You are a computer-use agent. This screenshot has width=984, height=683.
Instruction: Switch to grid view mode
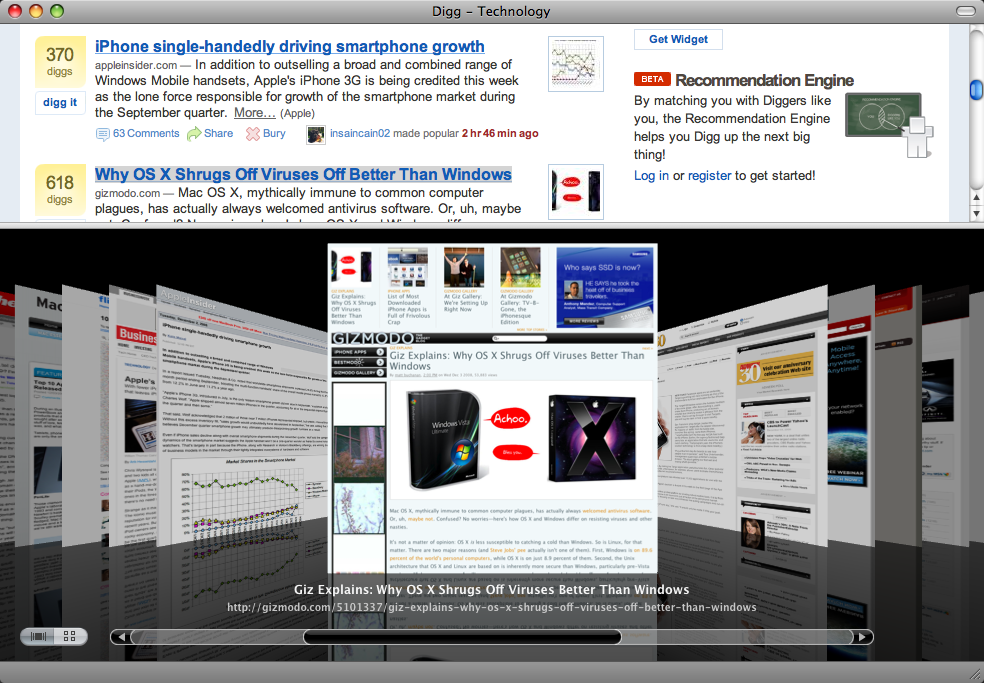click(x=70, y=637)
